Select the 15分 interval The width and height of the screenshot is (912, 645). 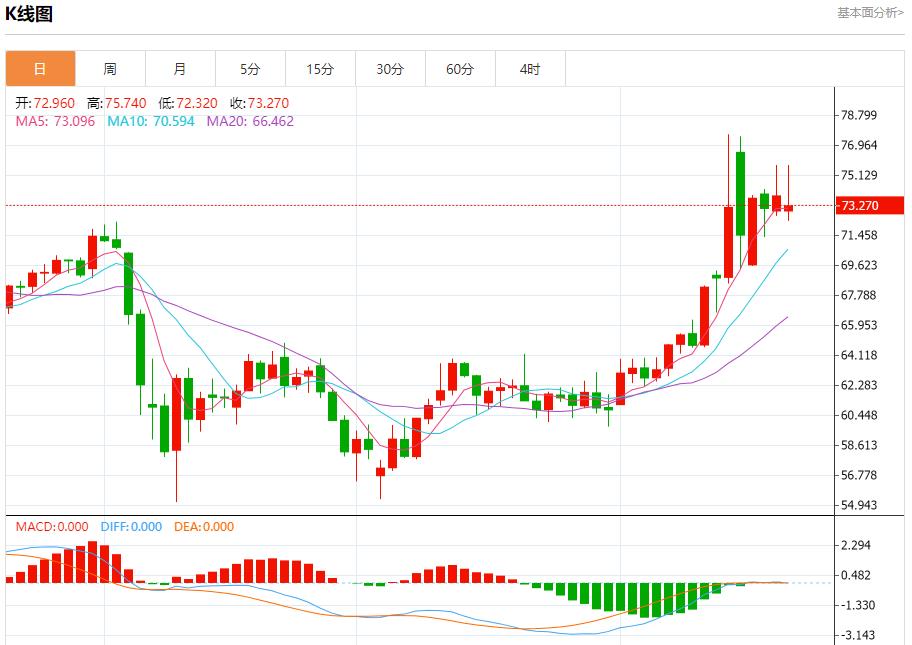coord(320,68)
